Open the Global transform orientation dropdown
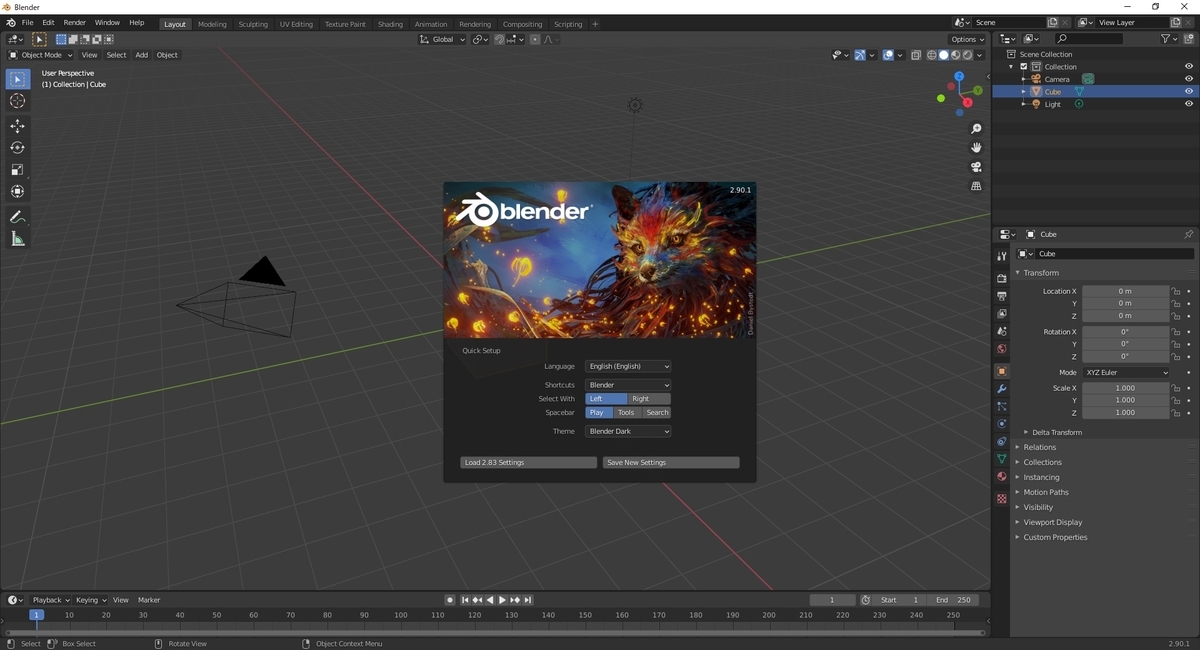Viewport: 1200px width, 650px height. click(442, 39)
